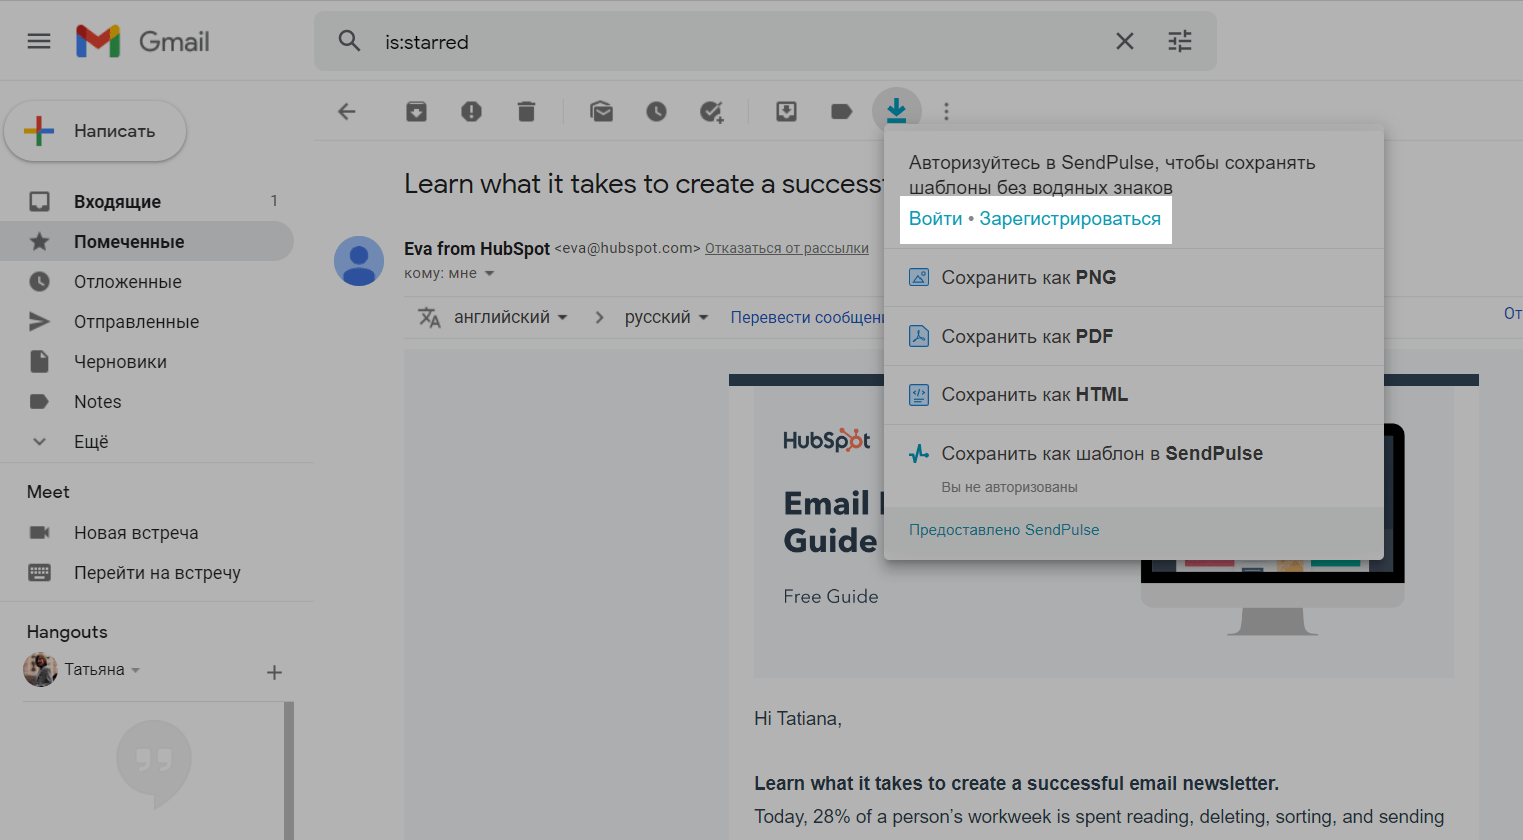Select Сохранить как PDF option

click(1027, 336)
